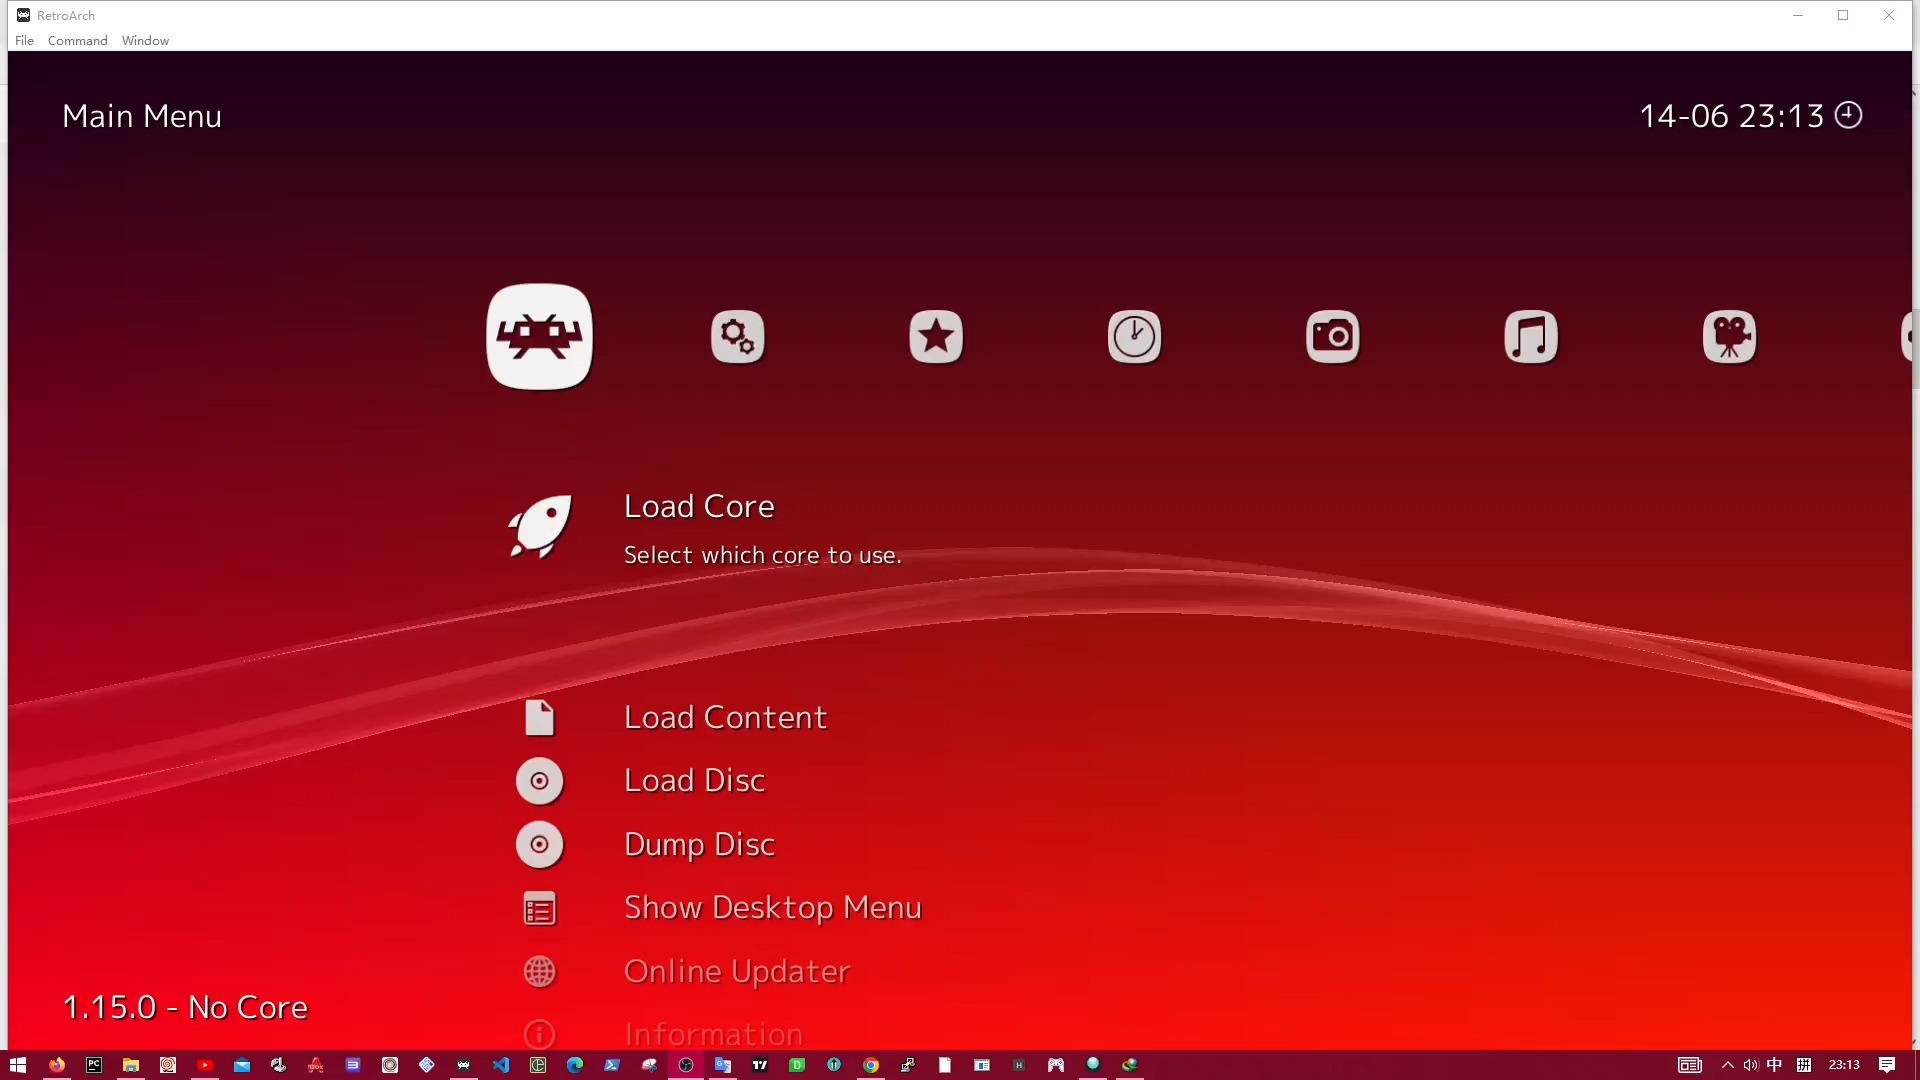Open the Favorites star tab icon
The height and width of the screenshot is (1080, 1920).
[936, 337]
